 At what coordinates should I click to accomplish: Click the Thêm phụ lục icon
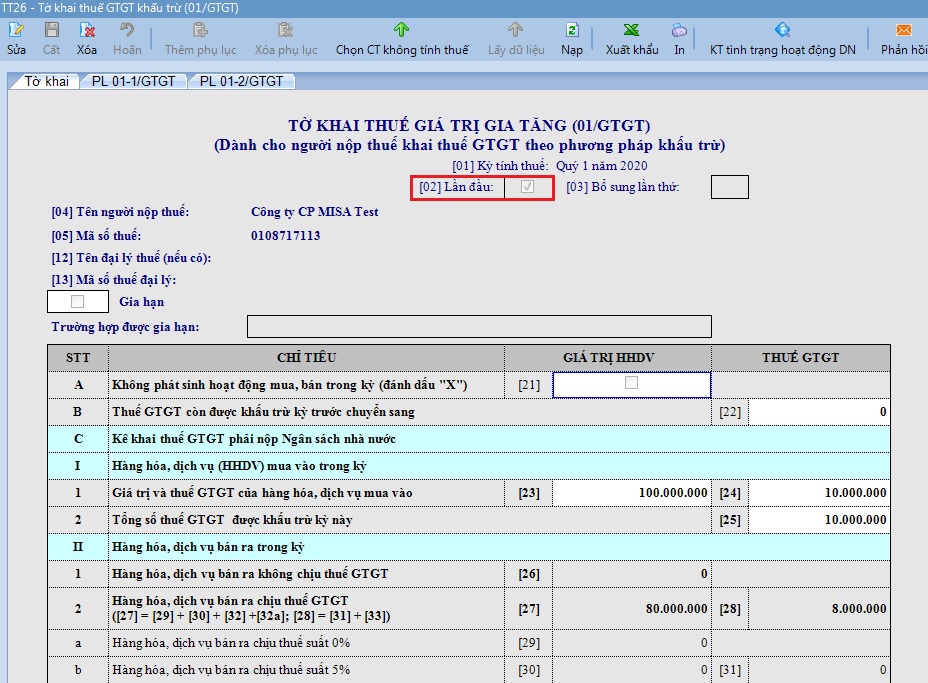(x=200, y=30)
